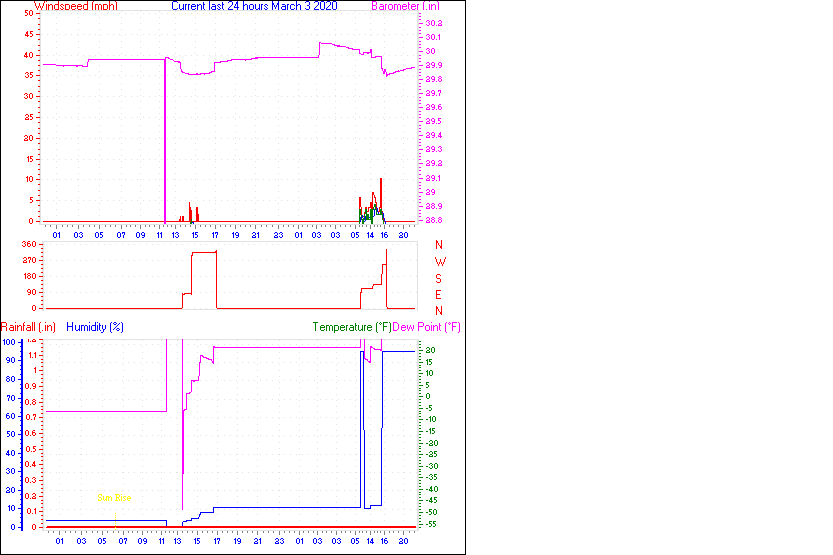
Task: Click the Humidity (%) label
Action: click(x=95, y=327)
